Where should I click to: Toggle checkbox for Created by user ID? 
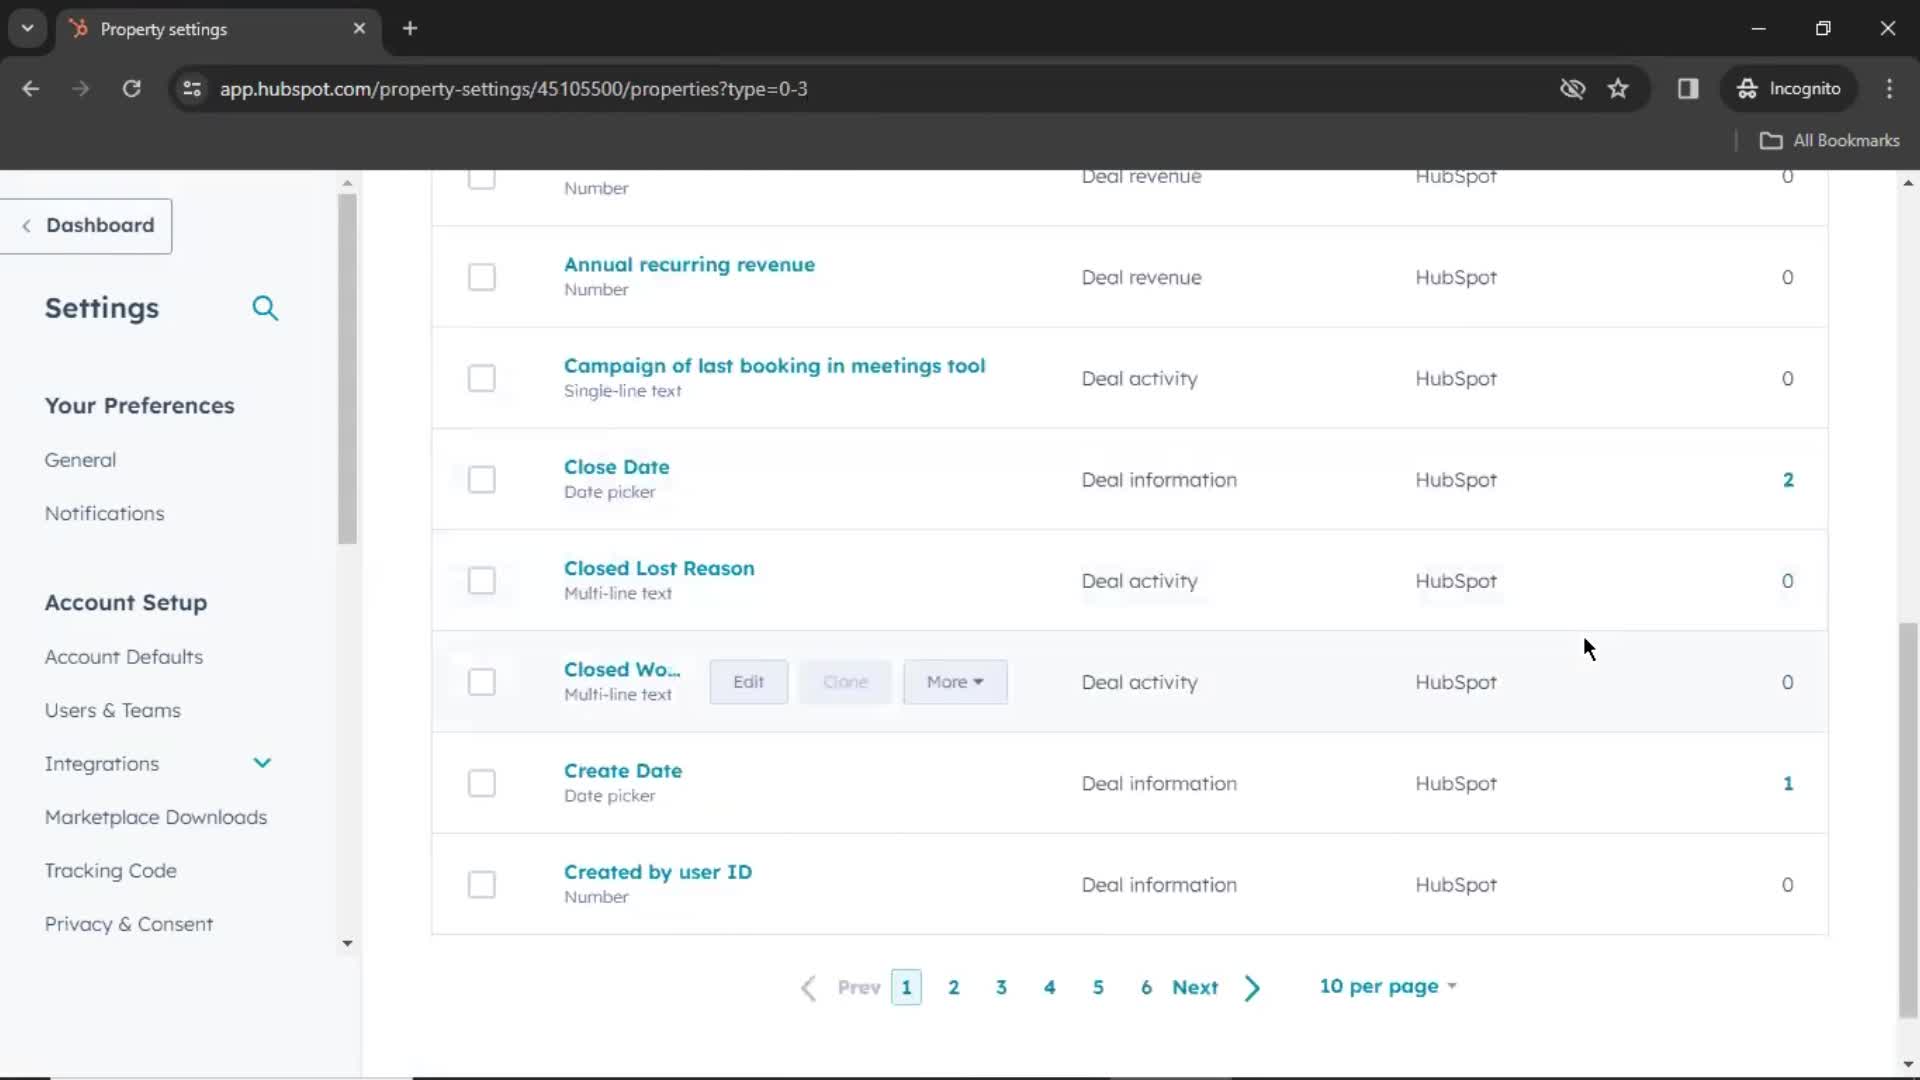click(x=481, y=884)
